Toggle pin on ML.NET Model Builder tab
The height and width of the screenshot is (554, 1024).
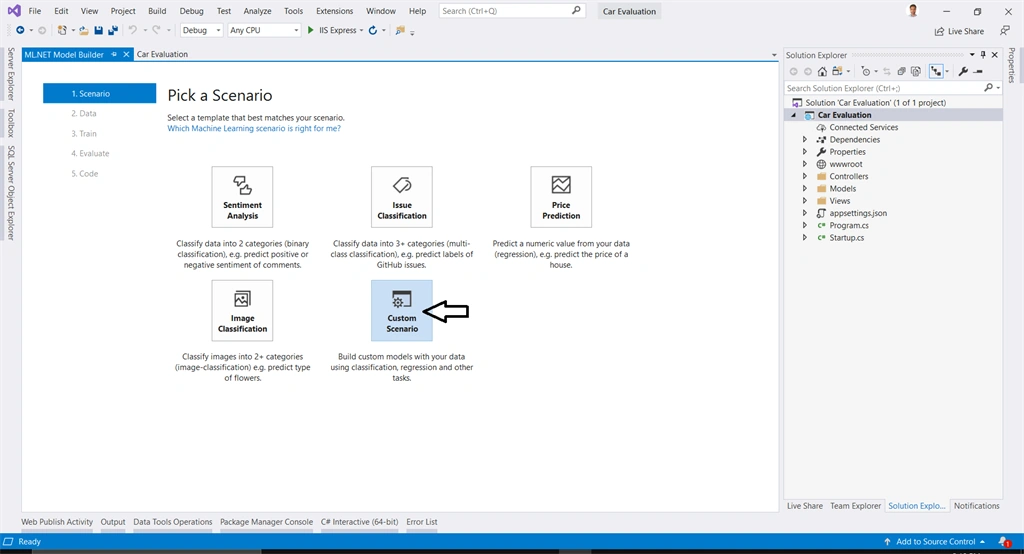pos(114,54)
